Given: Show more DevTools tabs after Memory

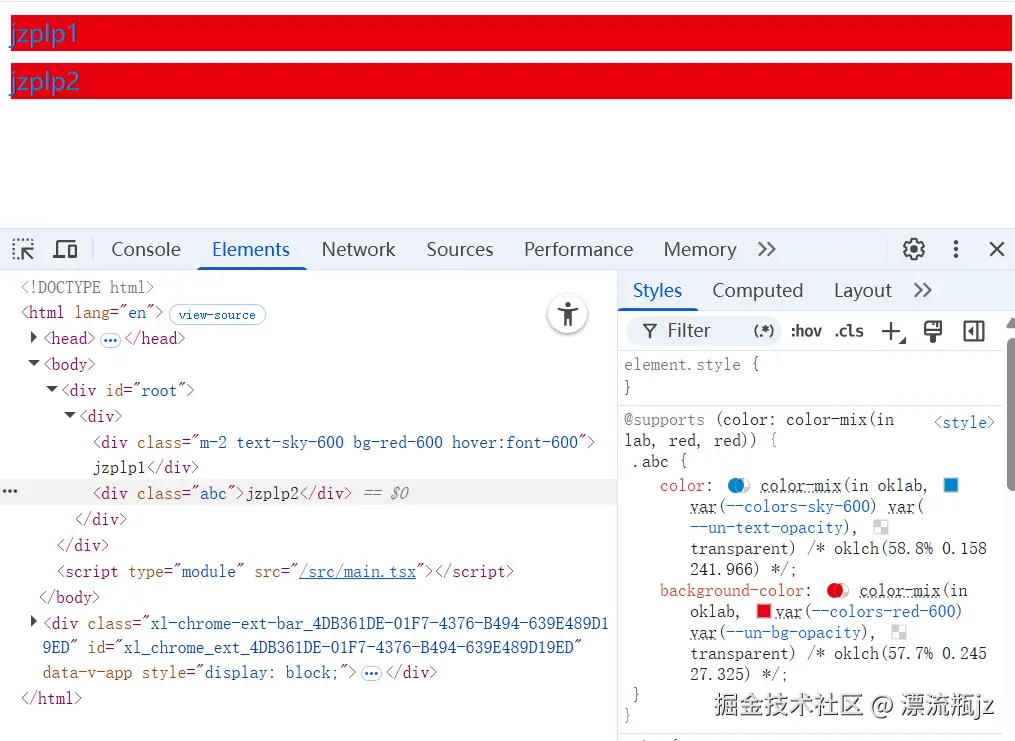Looking at the screenshot, I should [x=766, y=249].
